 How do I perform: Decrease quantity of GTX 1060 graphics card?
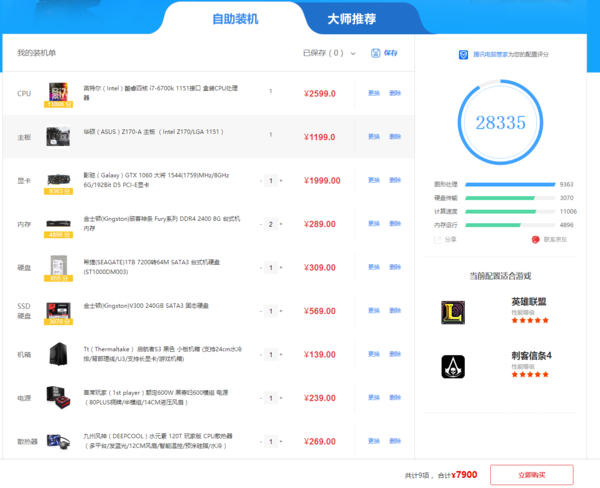260,181
